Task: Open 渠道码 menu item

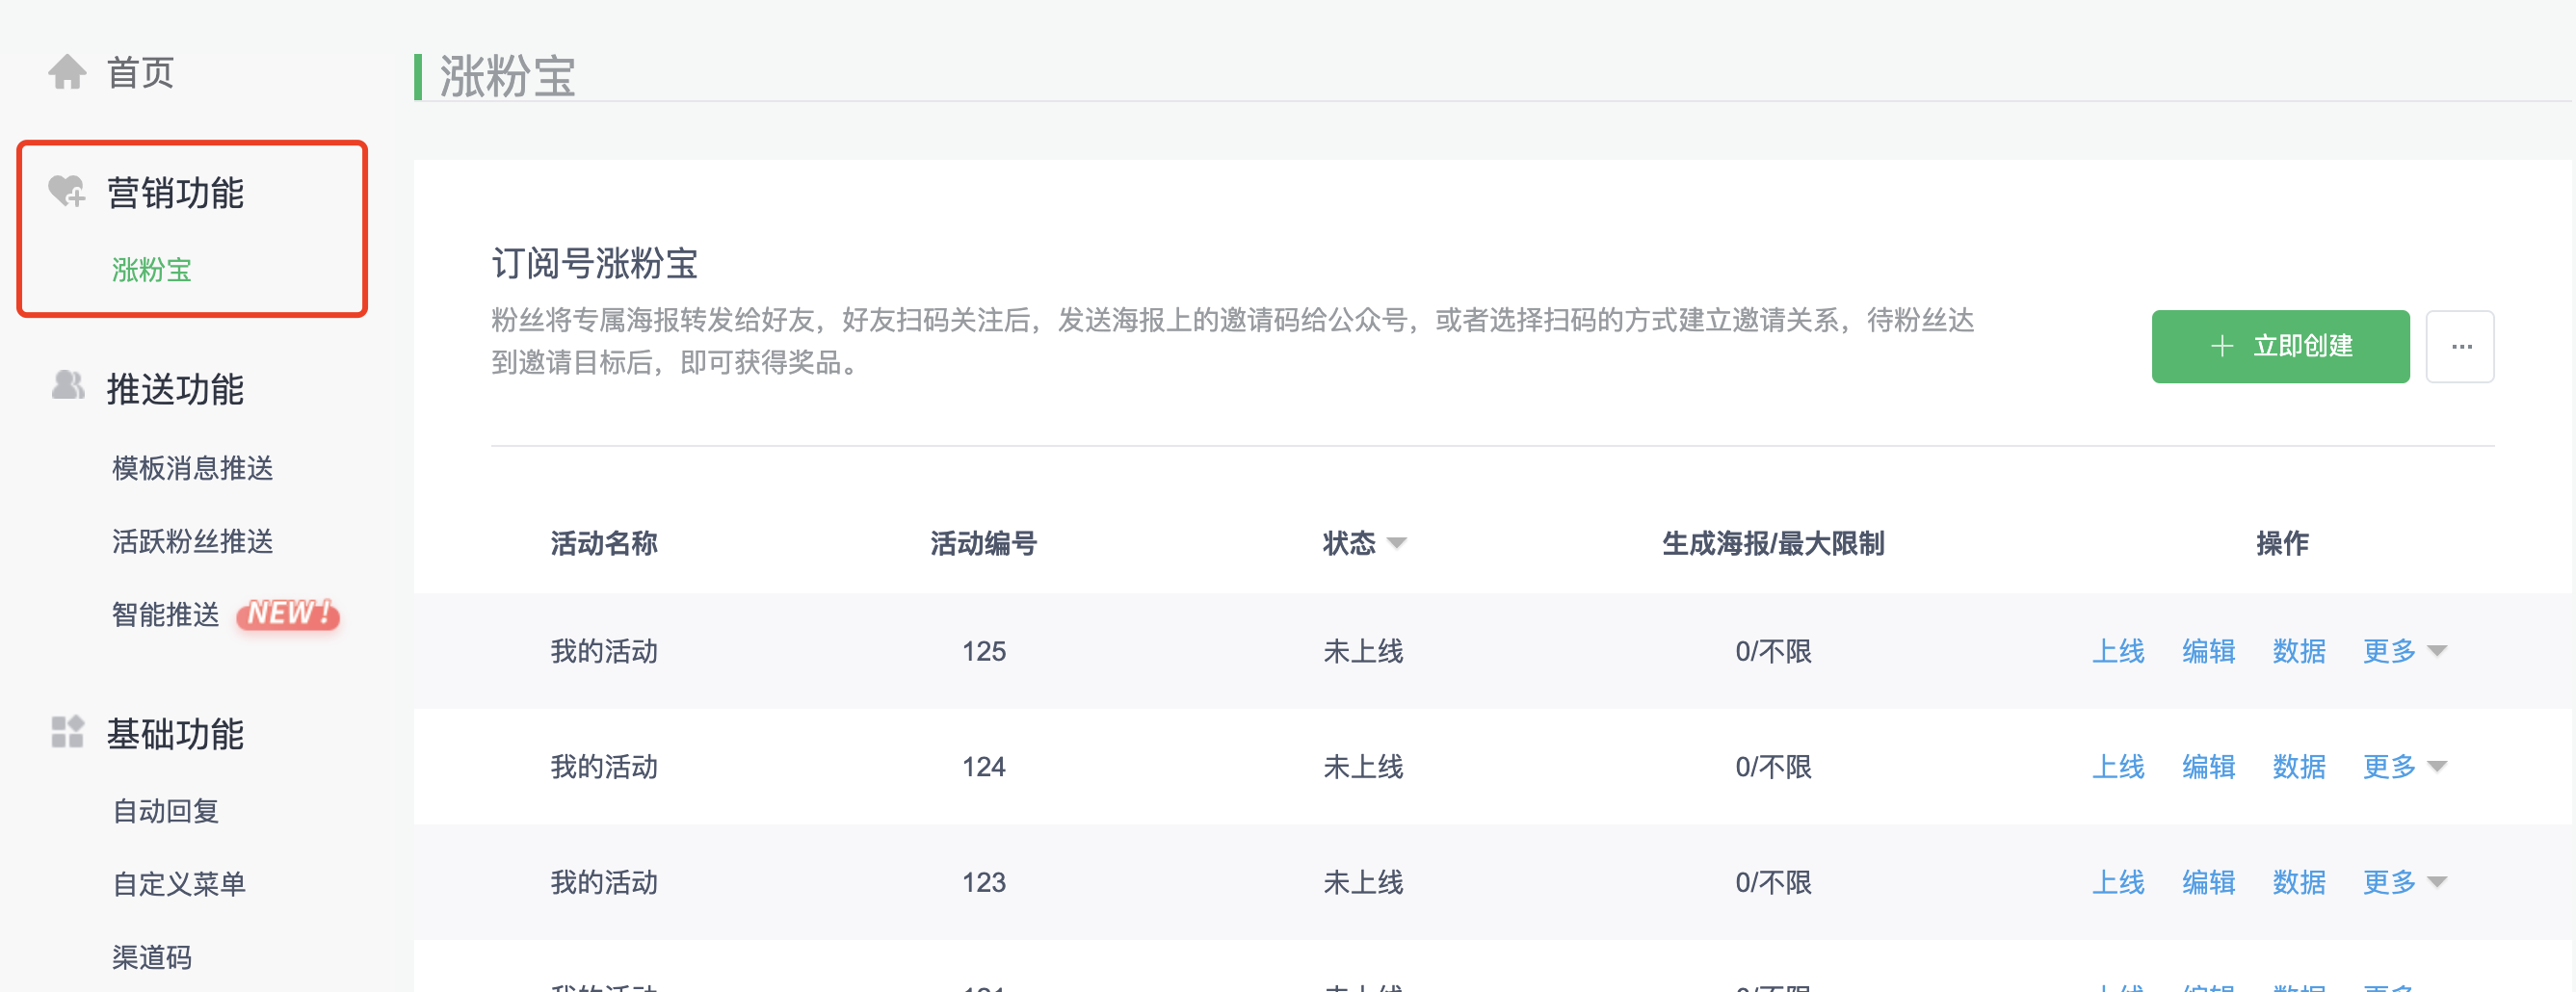Action: pyautogui.click(x=152, y=958)
